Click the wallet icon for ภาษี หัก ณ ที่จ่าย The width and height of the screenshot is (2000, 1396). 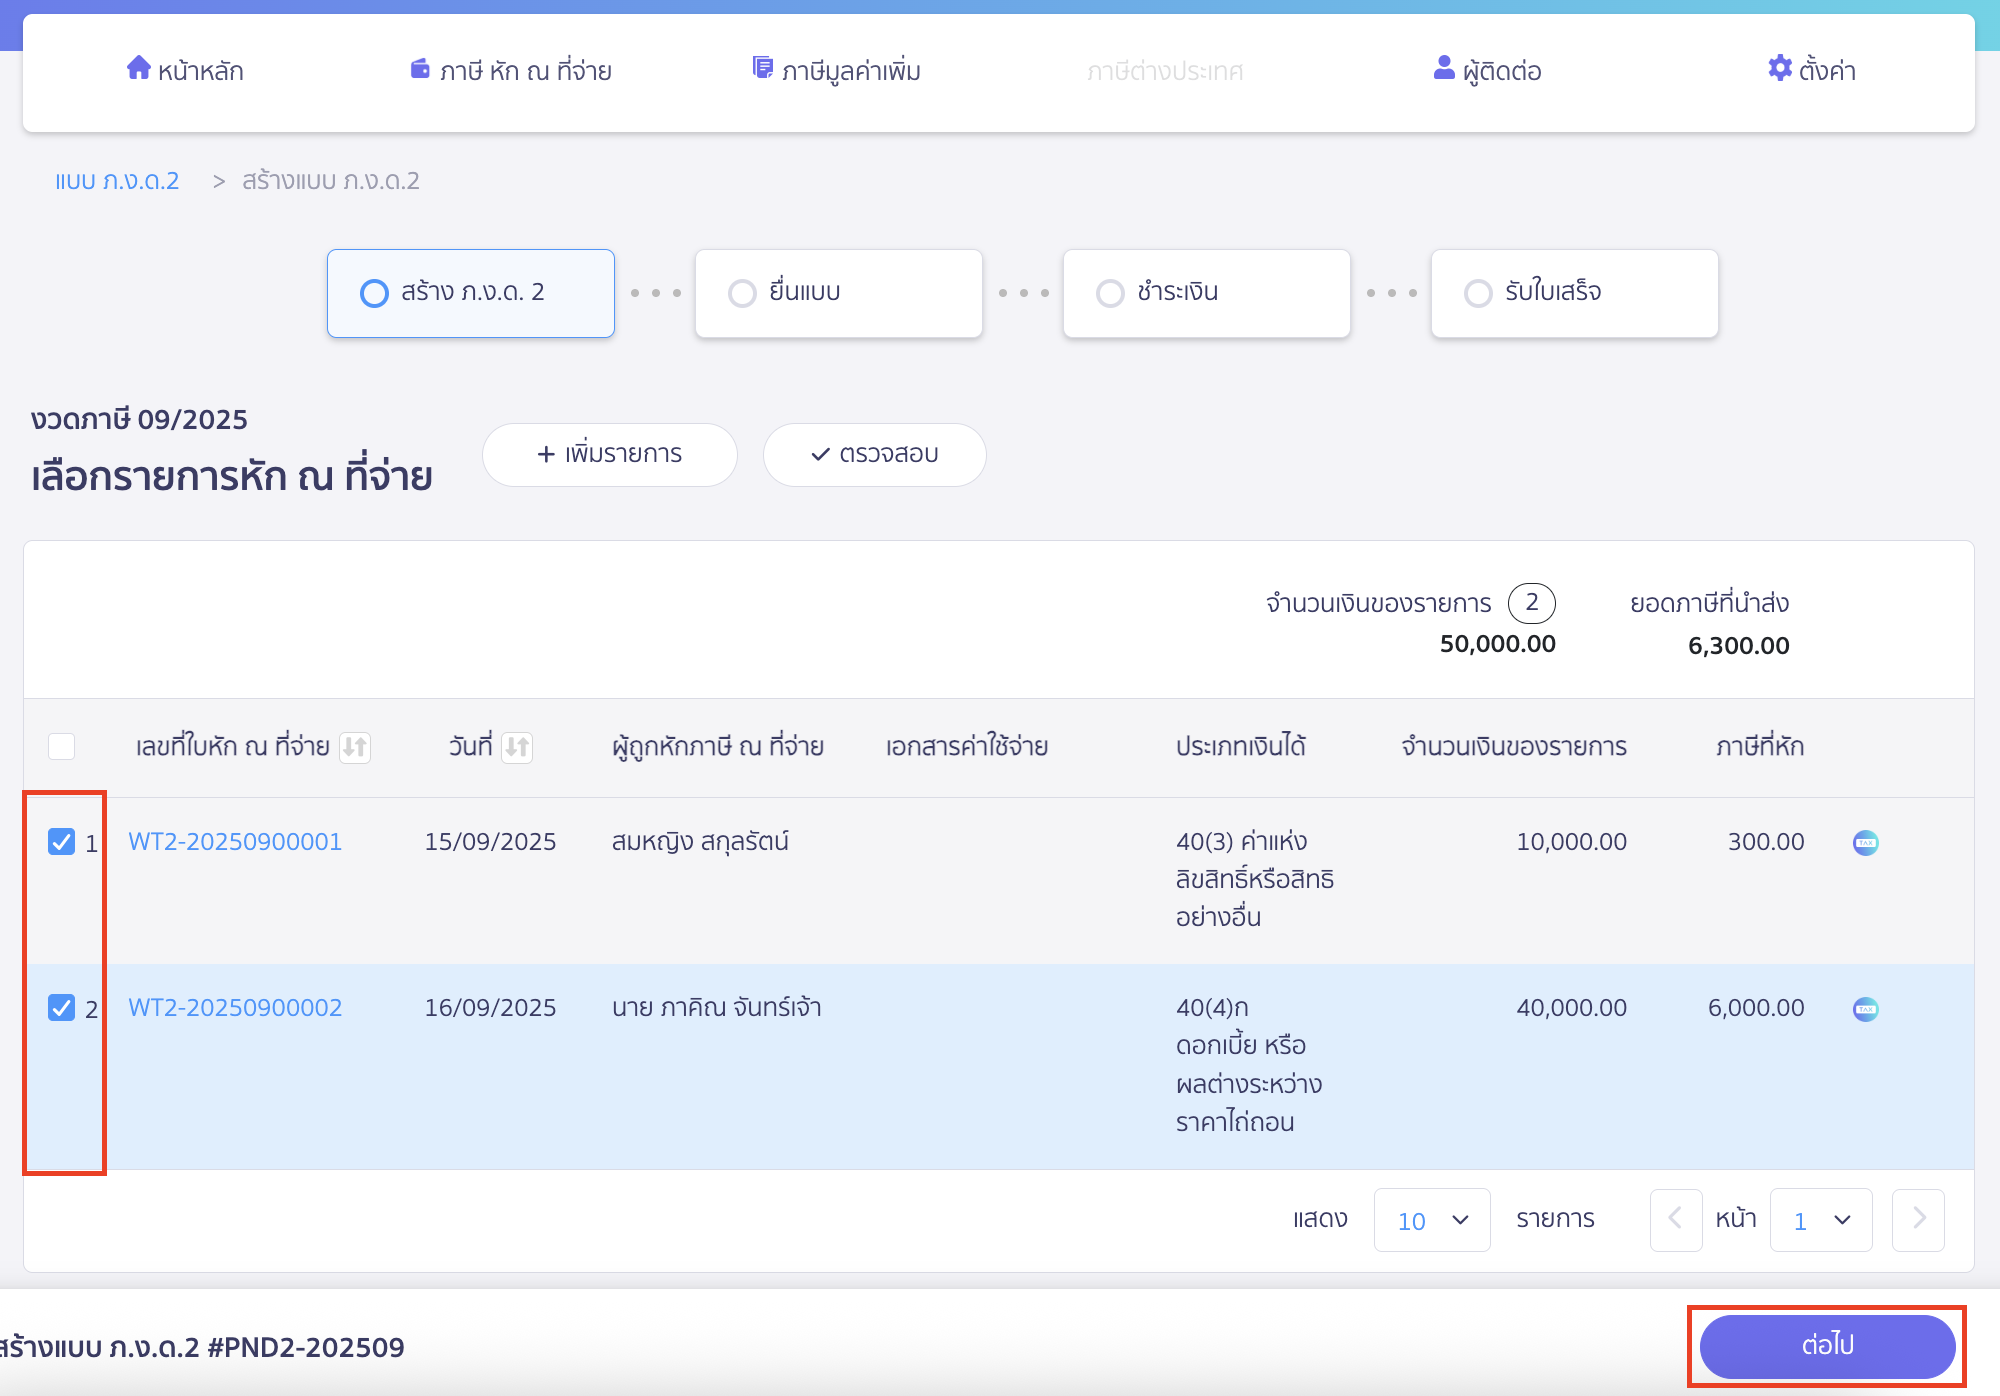[420, 69]
